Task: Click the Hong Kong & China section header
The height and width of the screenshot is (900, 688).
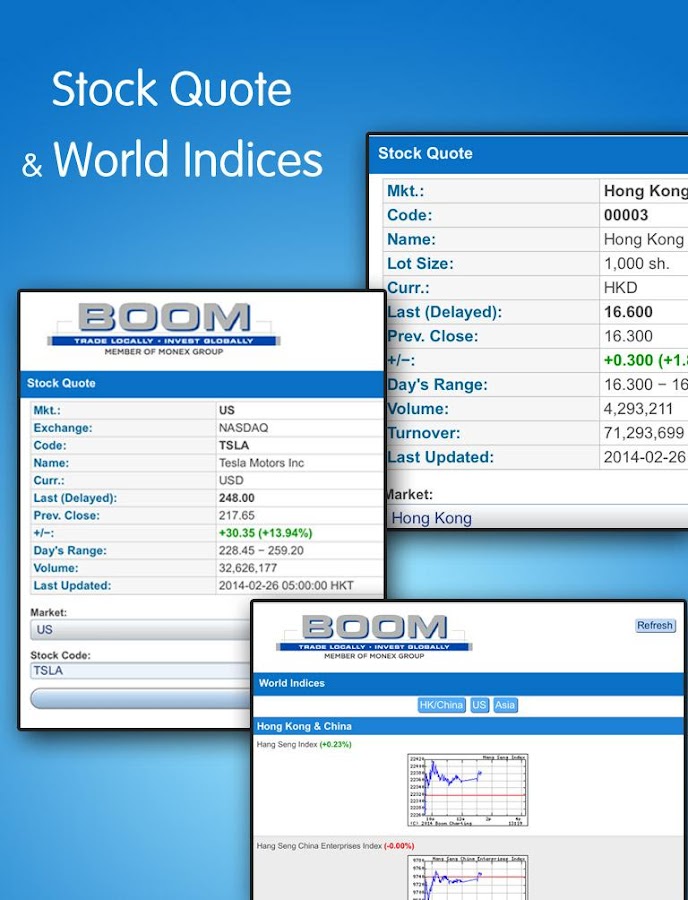Action: (304, 726)
